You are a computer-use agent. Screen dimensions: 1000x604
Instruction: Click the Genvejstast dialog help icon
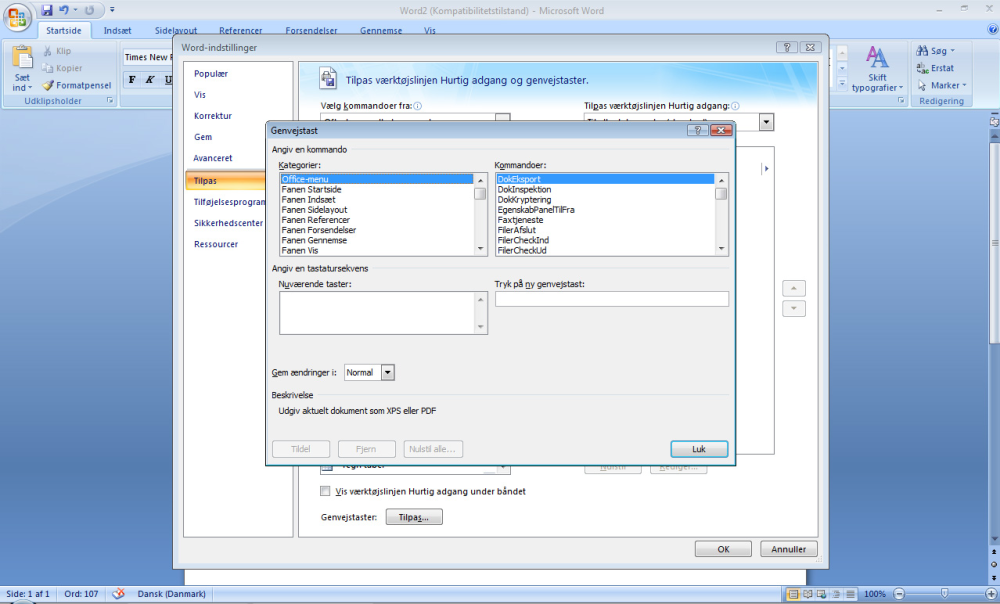(697, 130)
